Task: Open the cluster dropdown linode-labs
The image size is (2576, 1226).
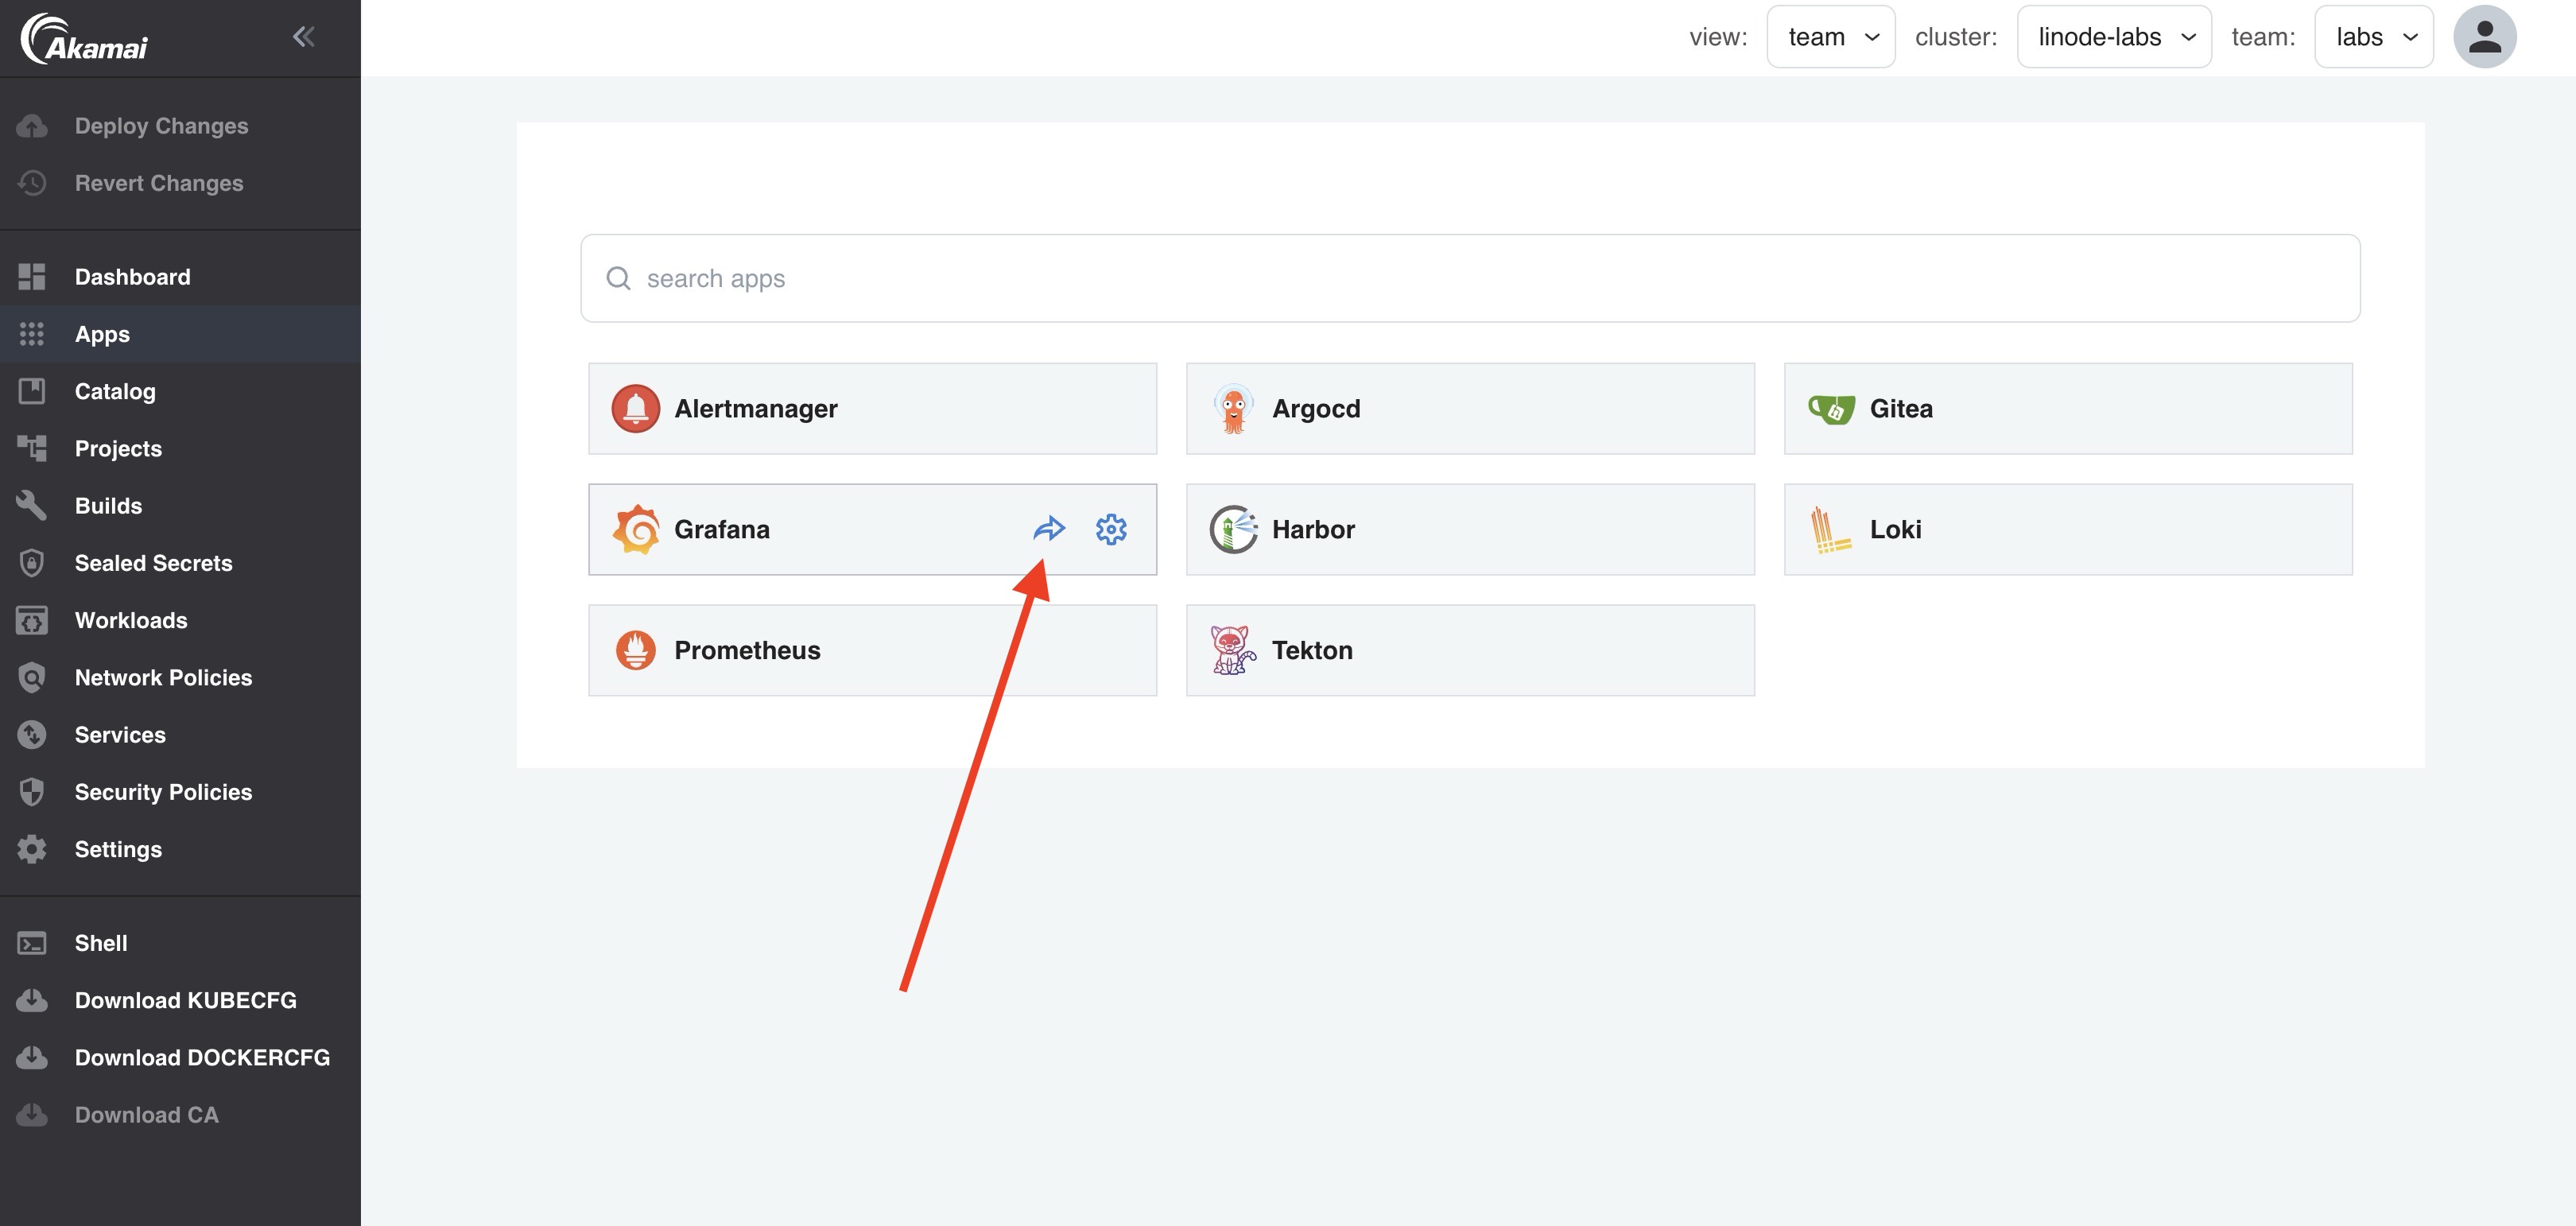Action: 2114,37
